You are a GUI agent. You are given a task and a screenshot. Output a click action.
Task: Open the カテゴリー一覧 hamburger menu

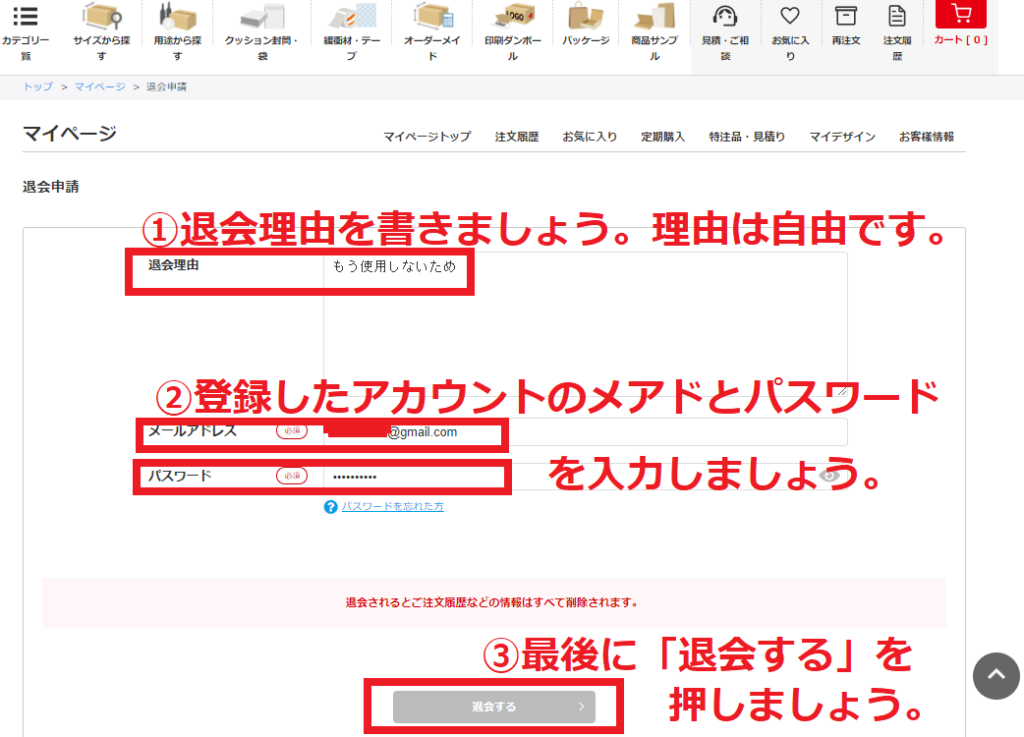25,17
